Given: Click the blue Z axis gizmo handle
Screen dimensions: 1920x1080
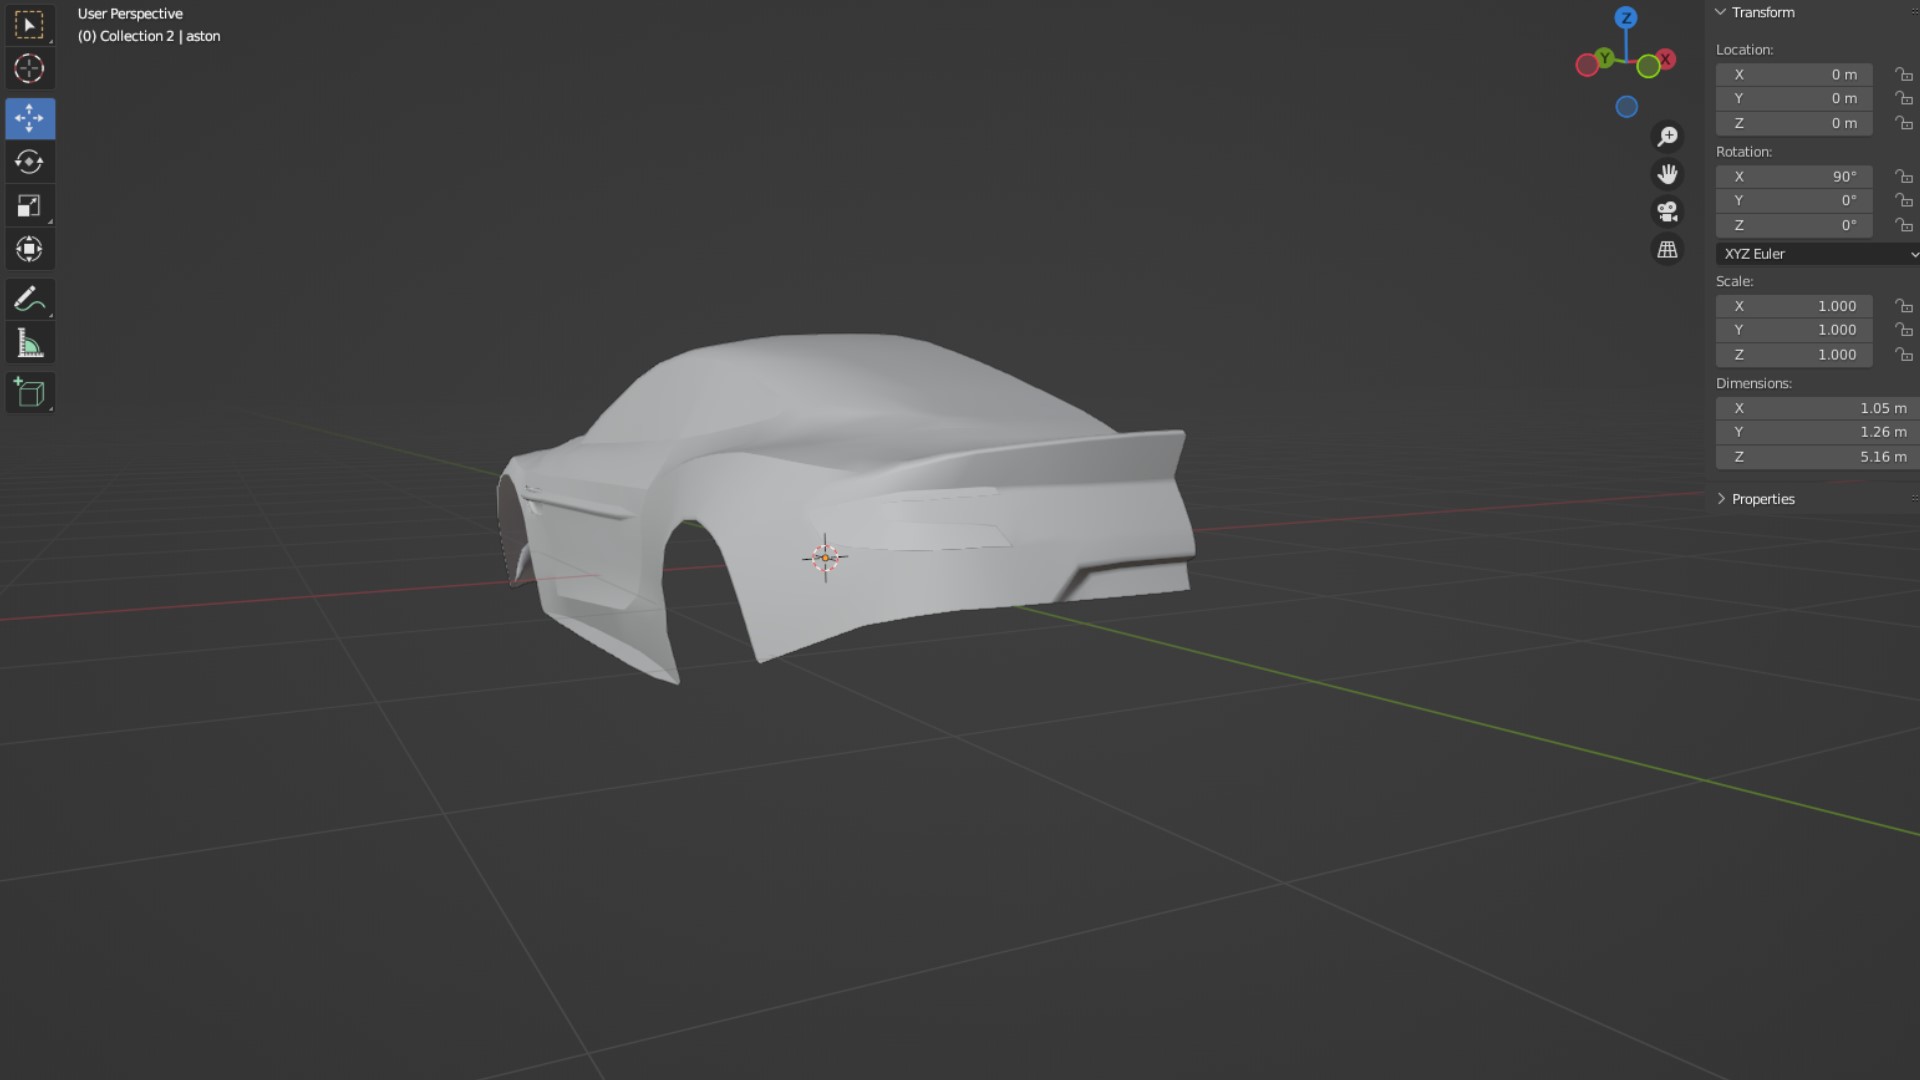Looking at the screenshot, I should pyautogui.click(x=1626, y=18).
